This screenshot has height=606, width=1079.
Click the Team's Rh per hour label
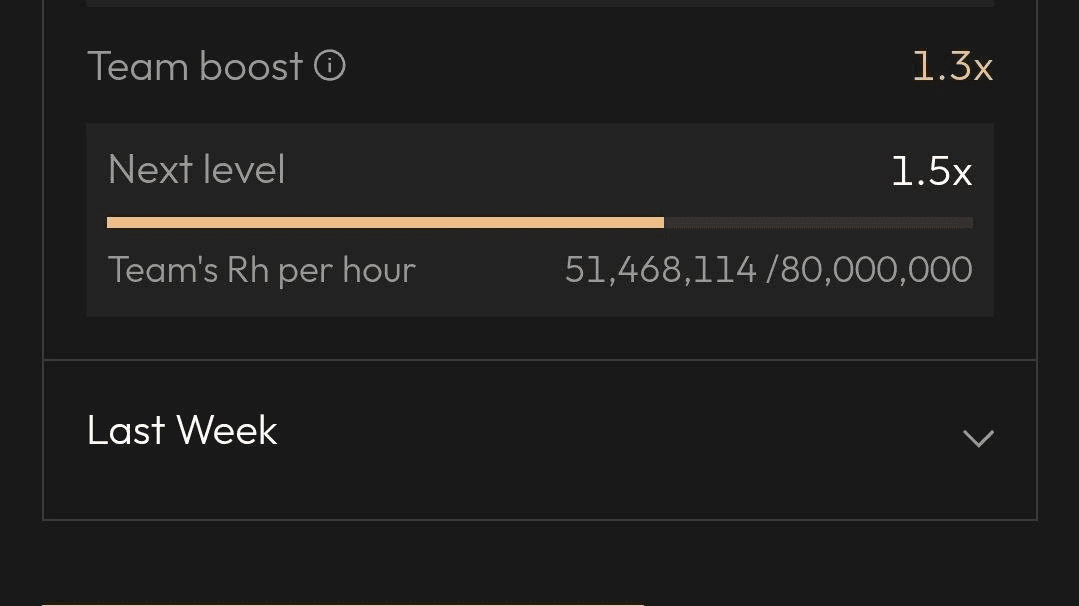tap(261, 270)
